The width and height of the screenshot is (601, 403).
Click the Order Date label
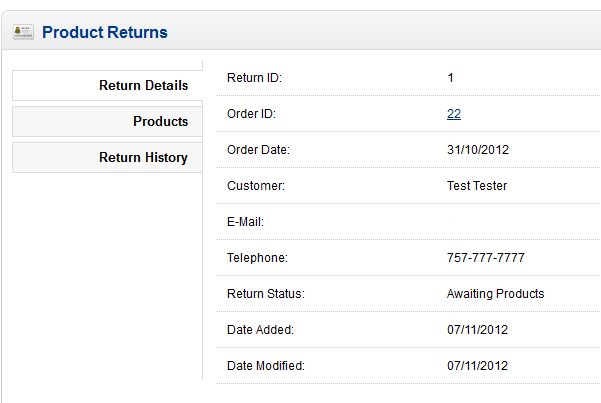tap(258, 150)
